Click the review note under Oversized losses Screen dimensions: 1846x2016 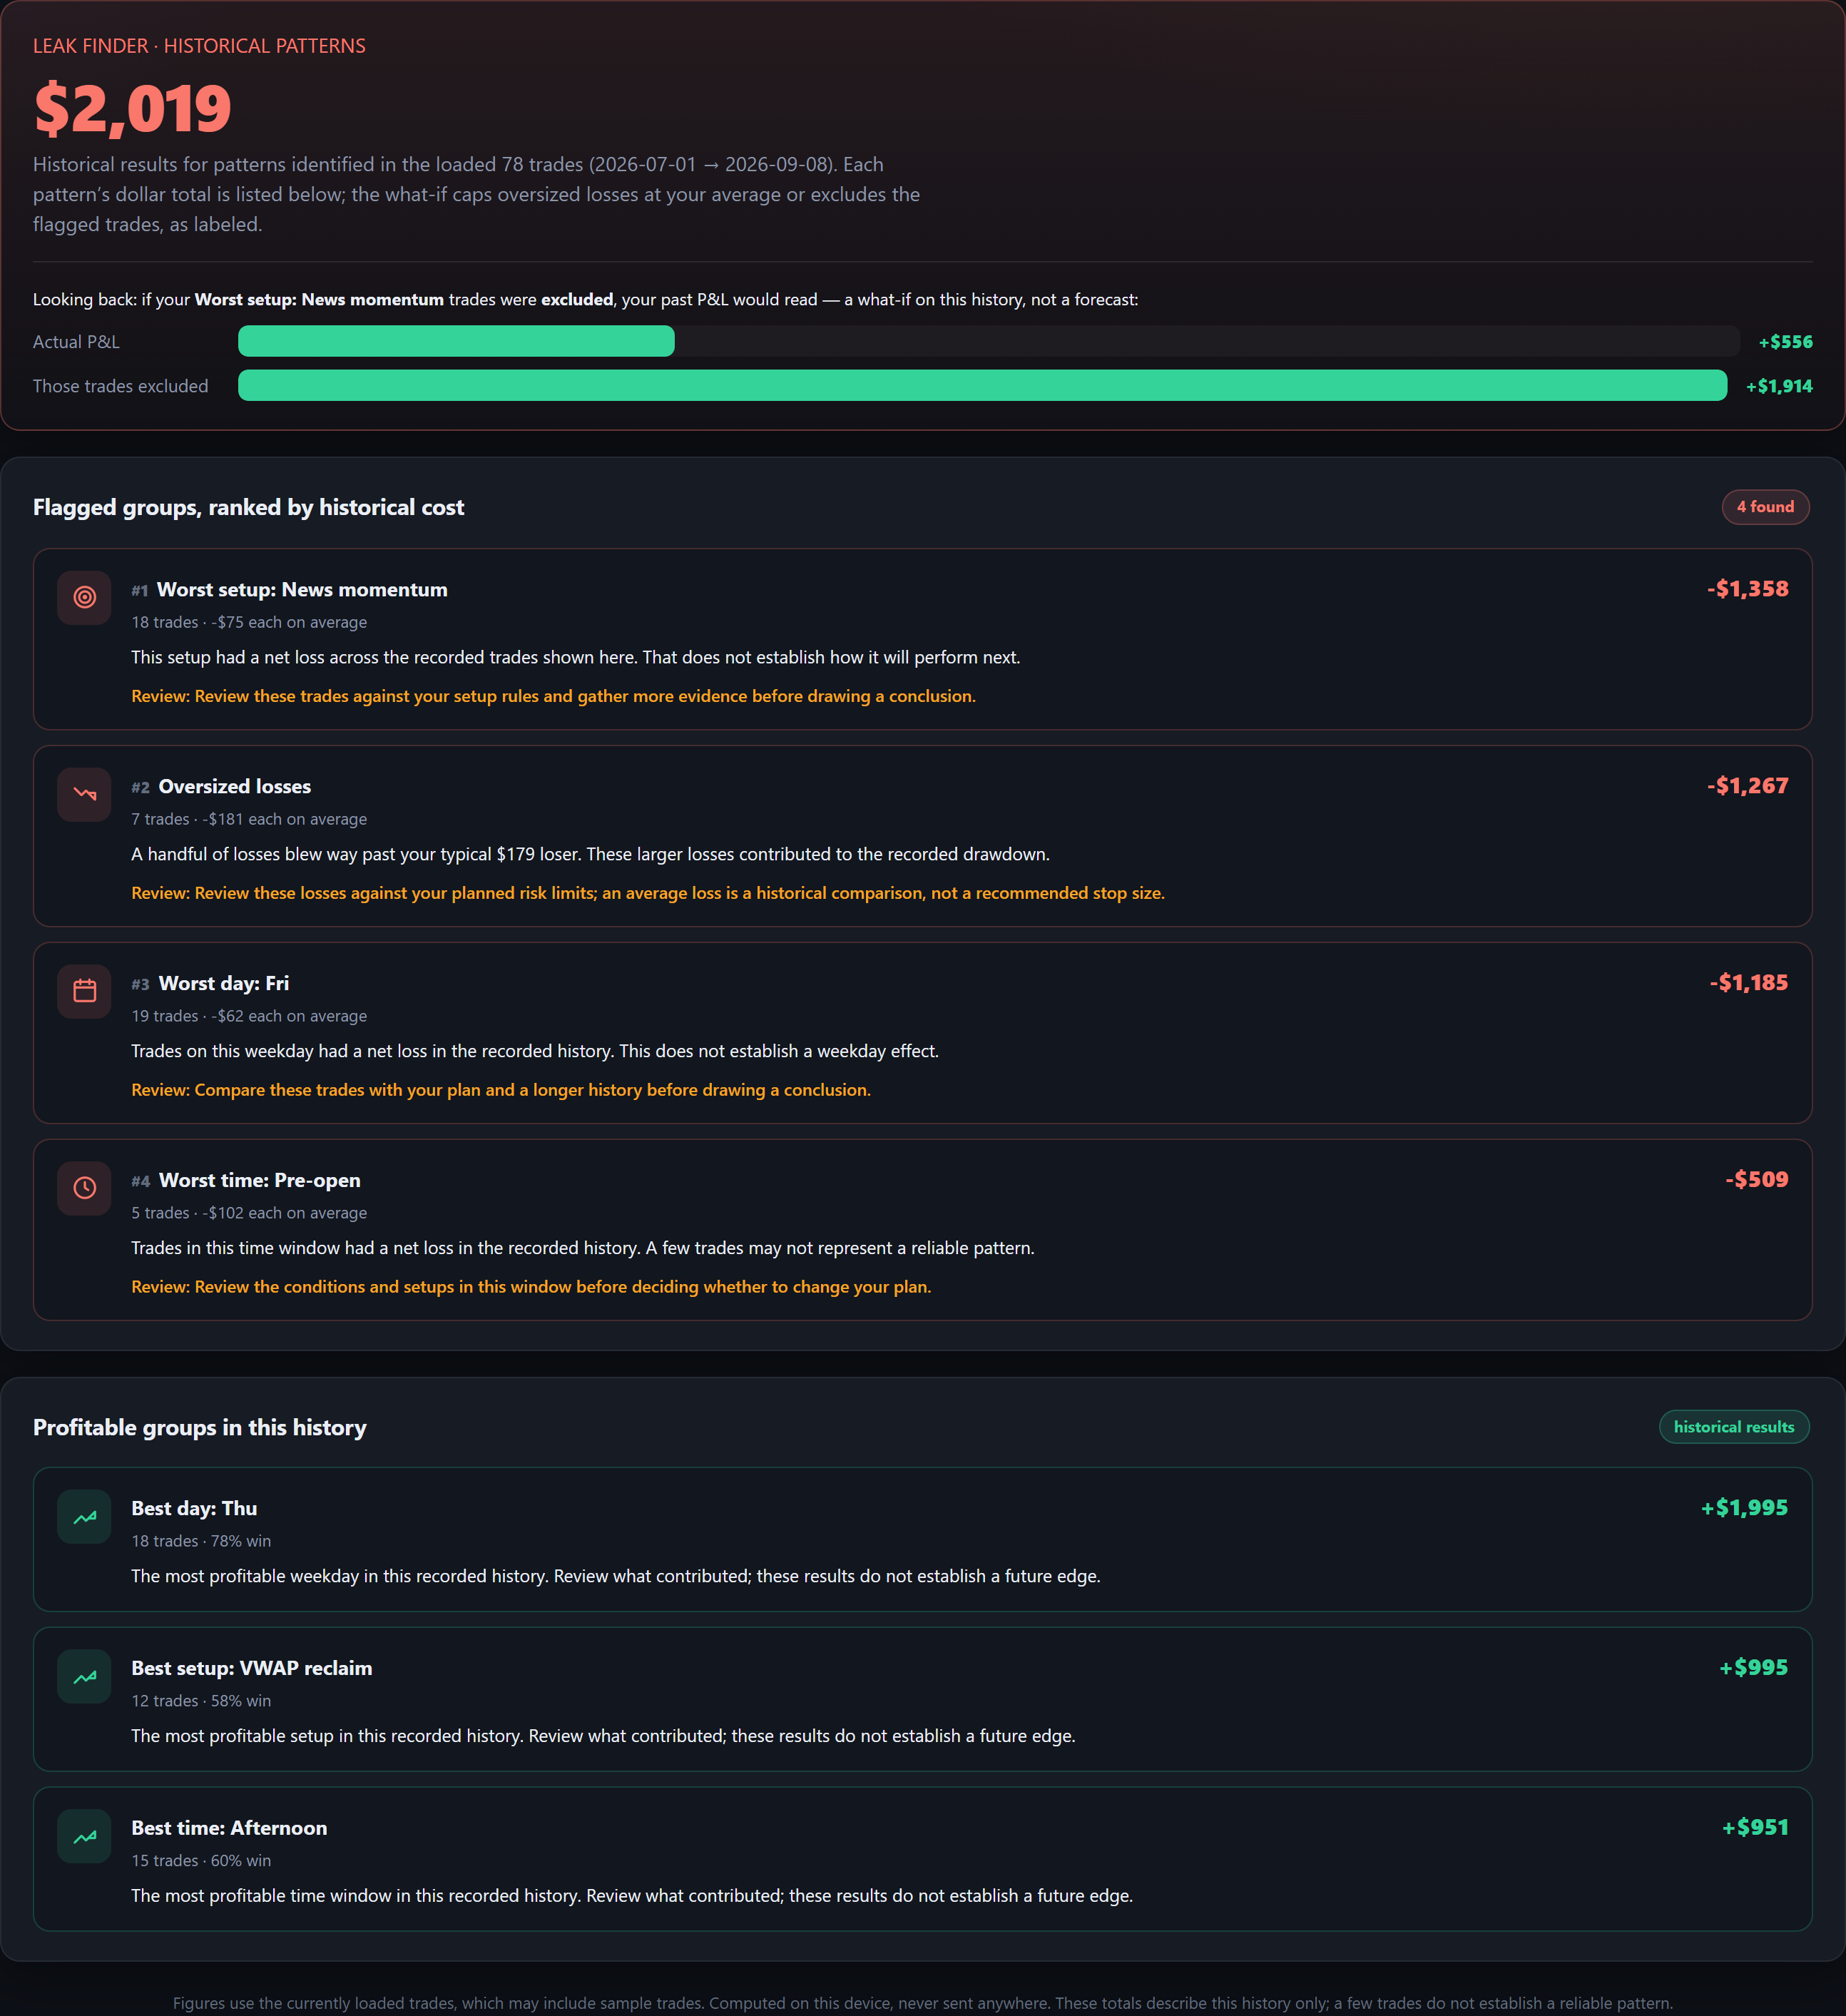tap(648, 893)
